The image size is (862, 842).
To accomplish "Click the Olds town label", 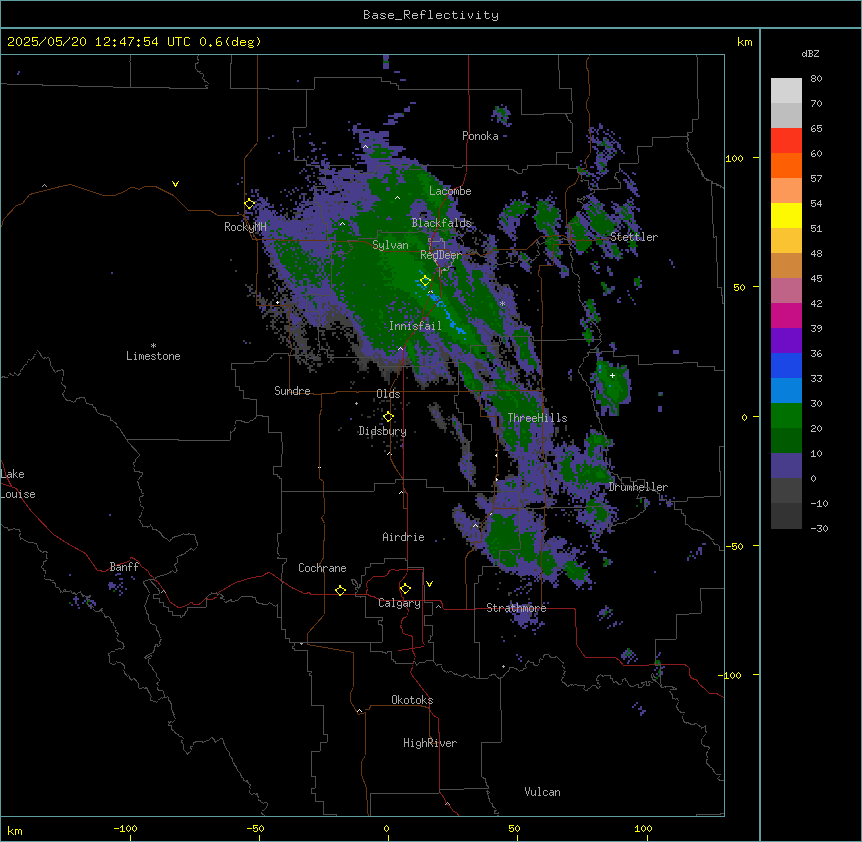I will pos(388,394).
